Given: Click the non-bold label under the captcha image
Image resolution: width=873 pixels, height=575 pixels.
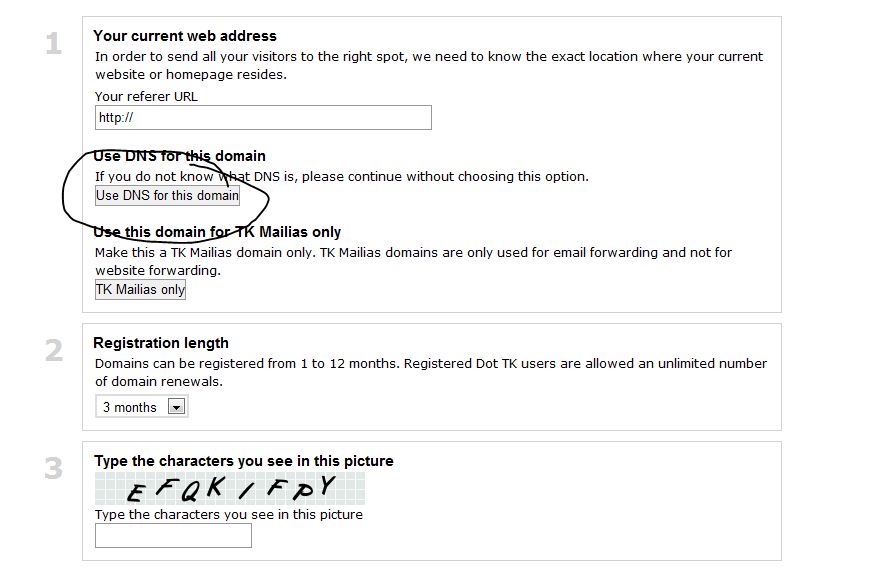Looking at the screenshot, I should pyautogui.click(x=228, y=515).
